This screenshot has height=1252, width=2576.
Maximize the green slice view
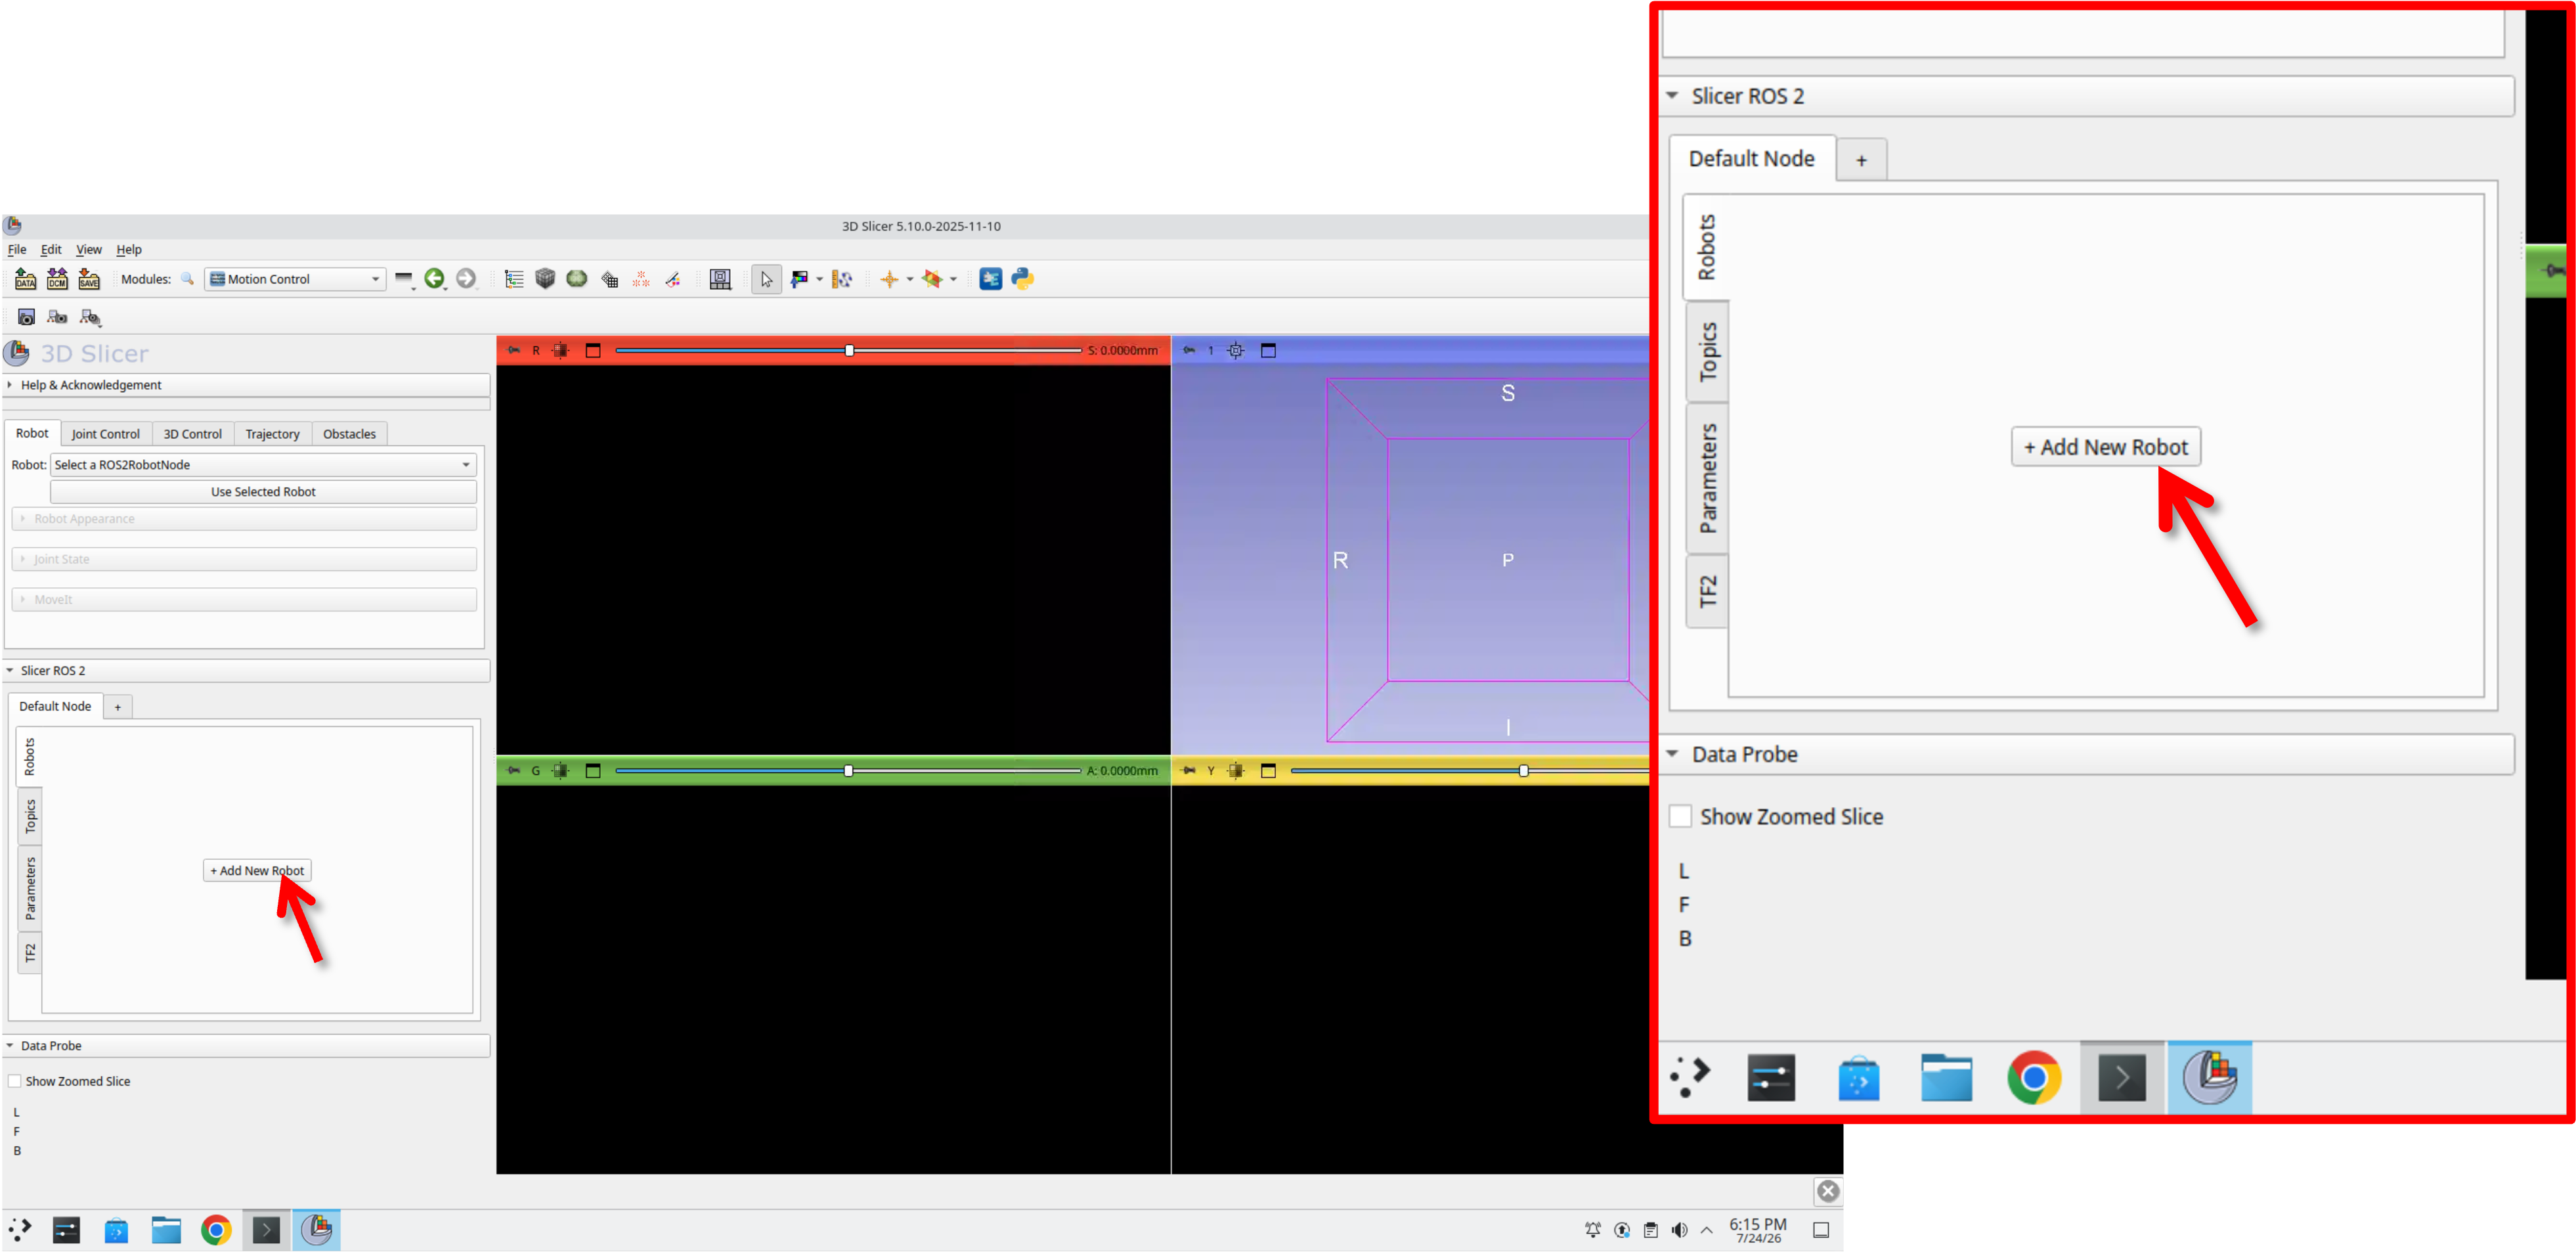click(x=593, y=770)
